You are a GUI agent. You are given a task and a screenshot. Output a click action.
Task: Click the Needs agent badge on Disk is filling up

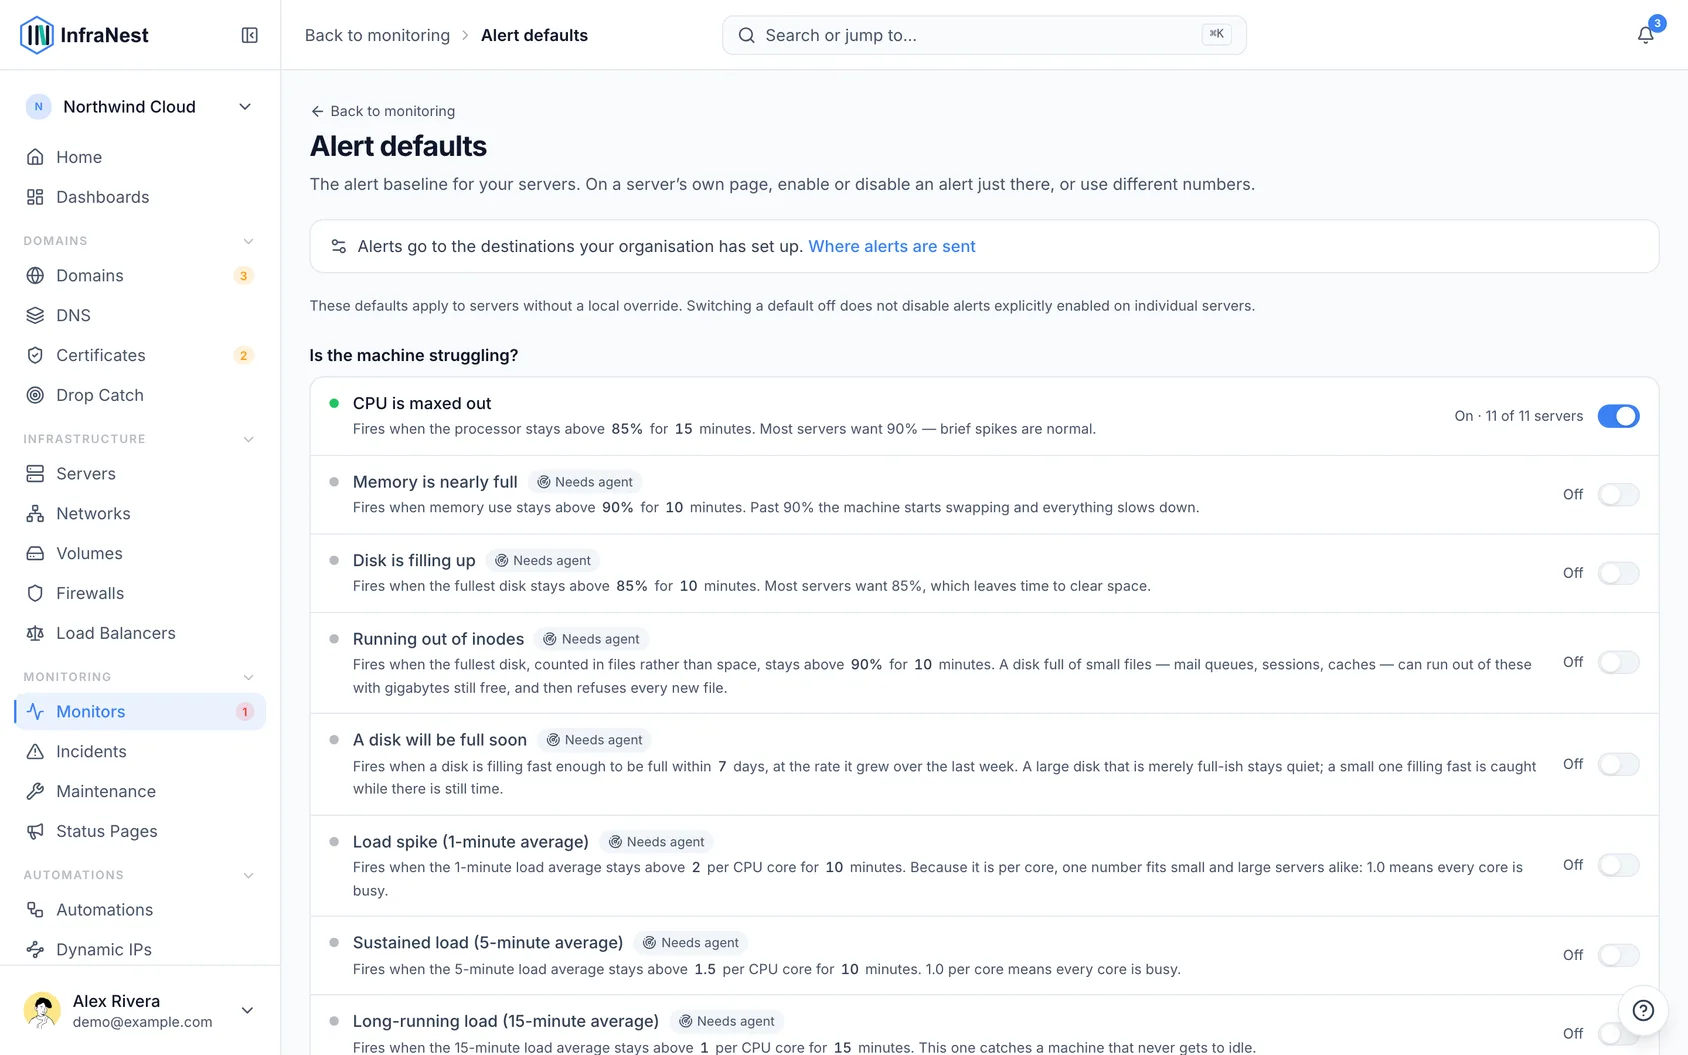coord(543,561)
